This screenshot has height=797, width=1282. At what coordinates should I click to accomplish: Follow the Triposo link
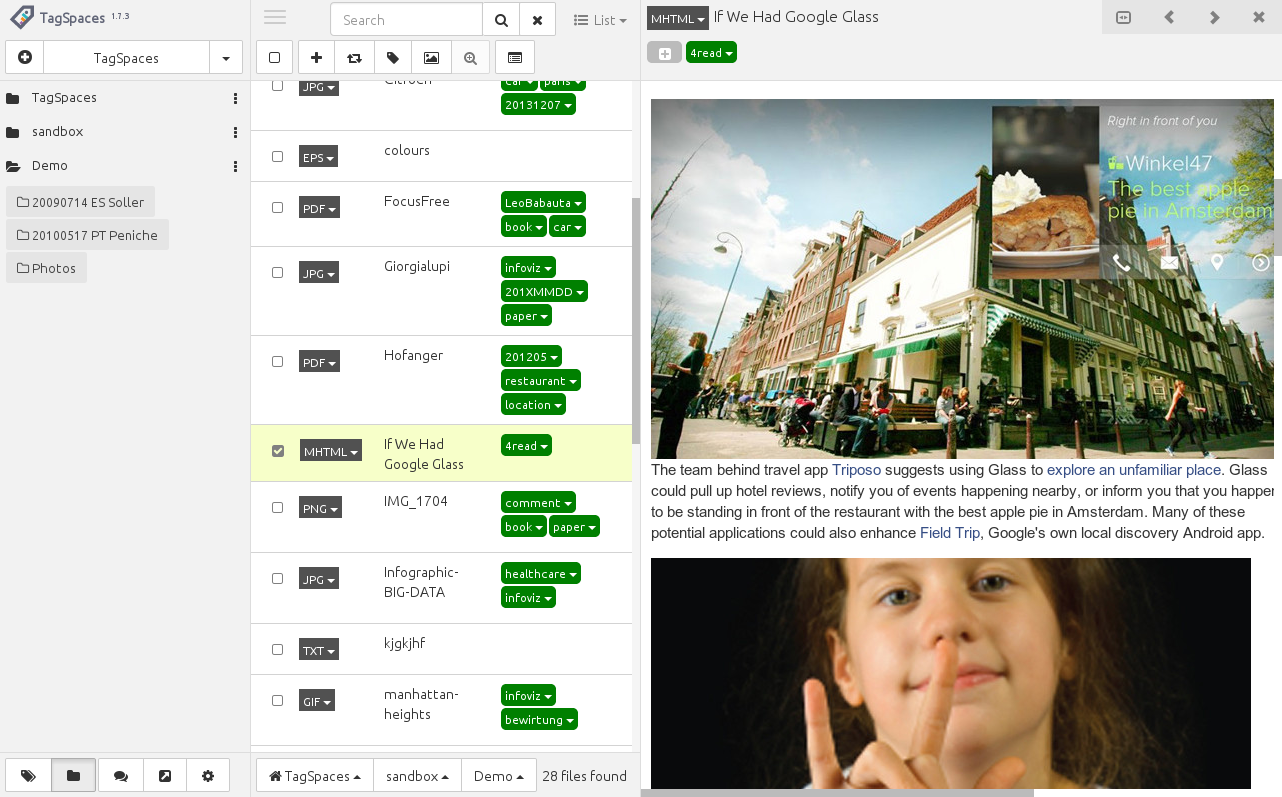click(856, 470)
